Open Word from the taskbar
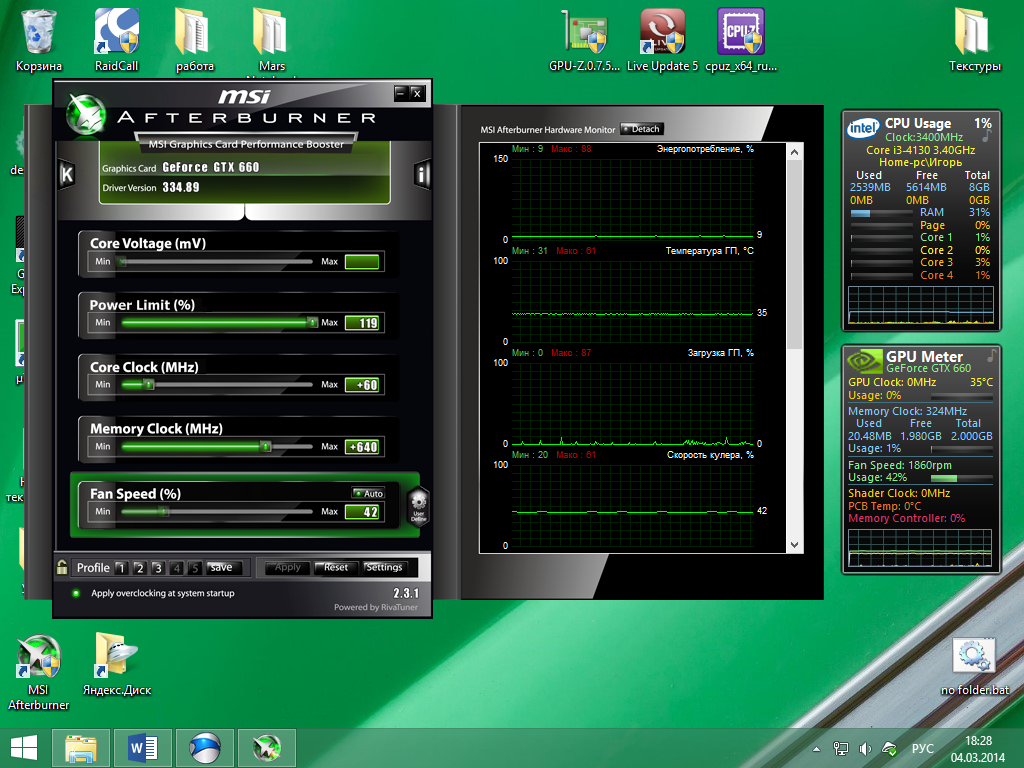 (x=143, y=748)
